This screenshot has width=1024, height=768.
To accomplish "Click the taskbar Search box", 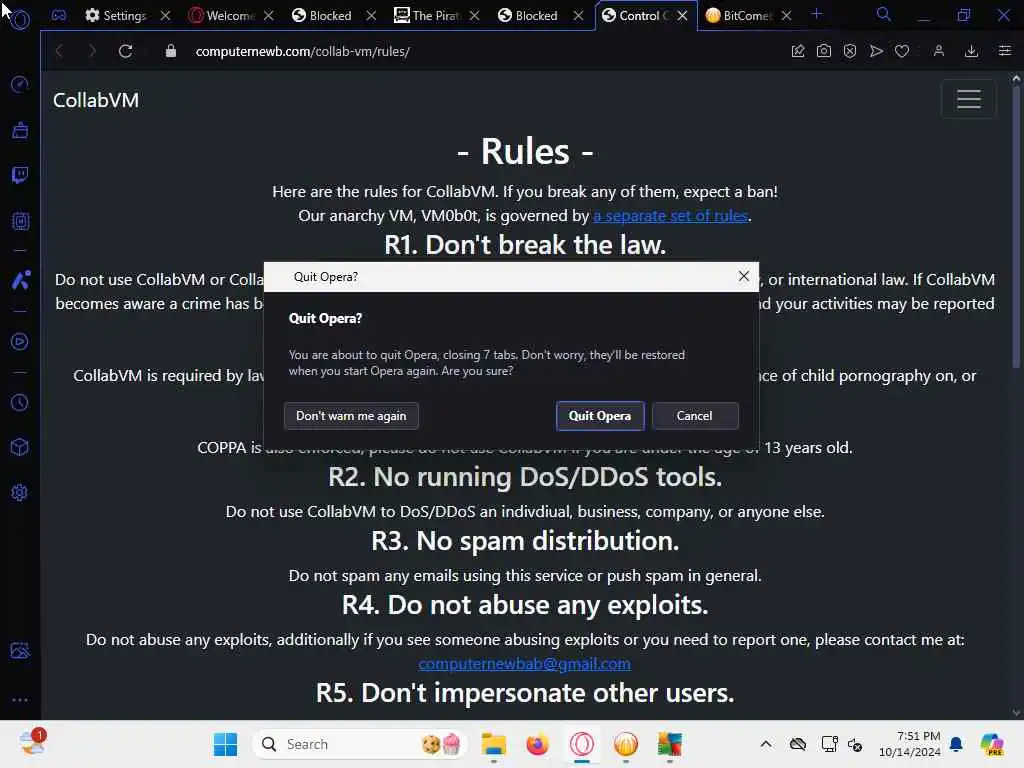I will tap(360, 744).
